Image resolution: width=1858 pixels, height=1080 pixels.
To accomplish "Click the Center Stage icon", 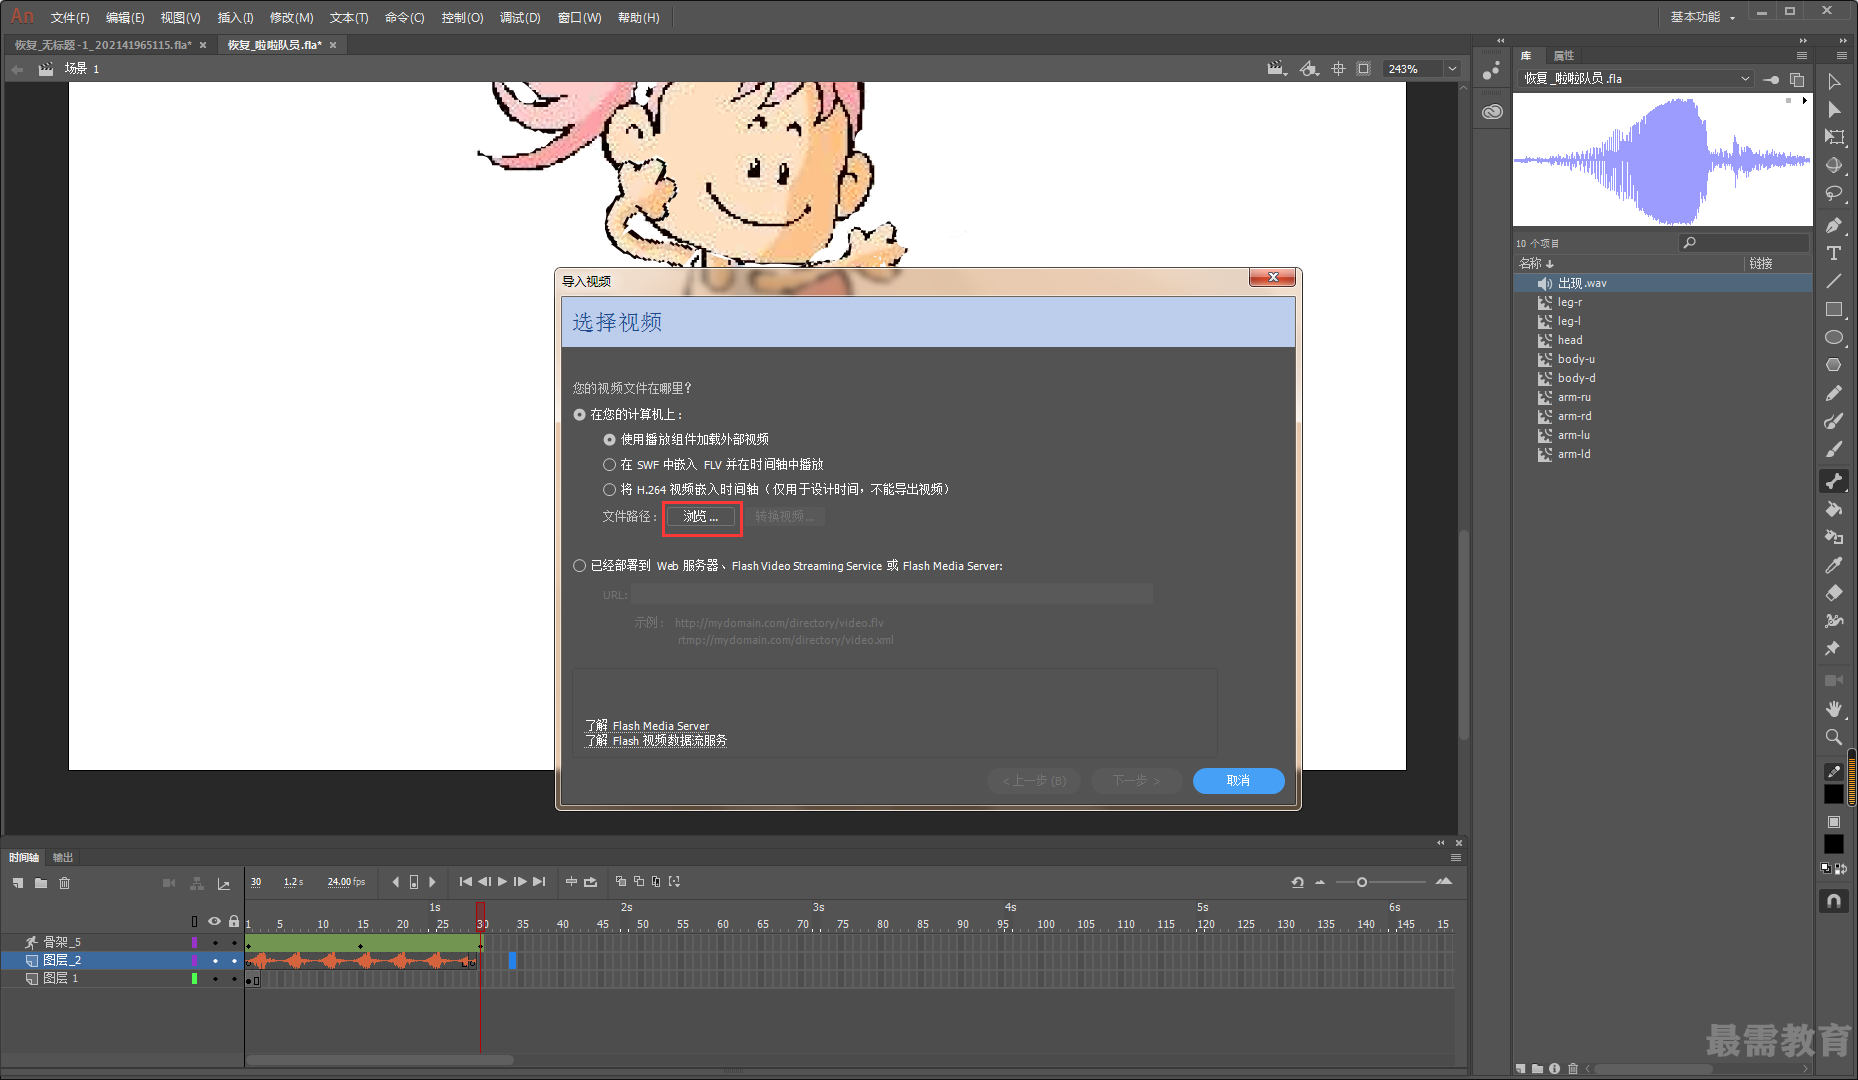I will coord(1339,69).
